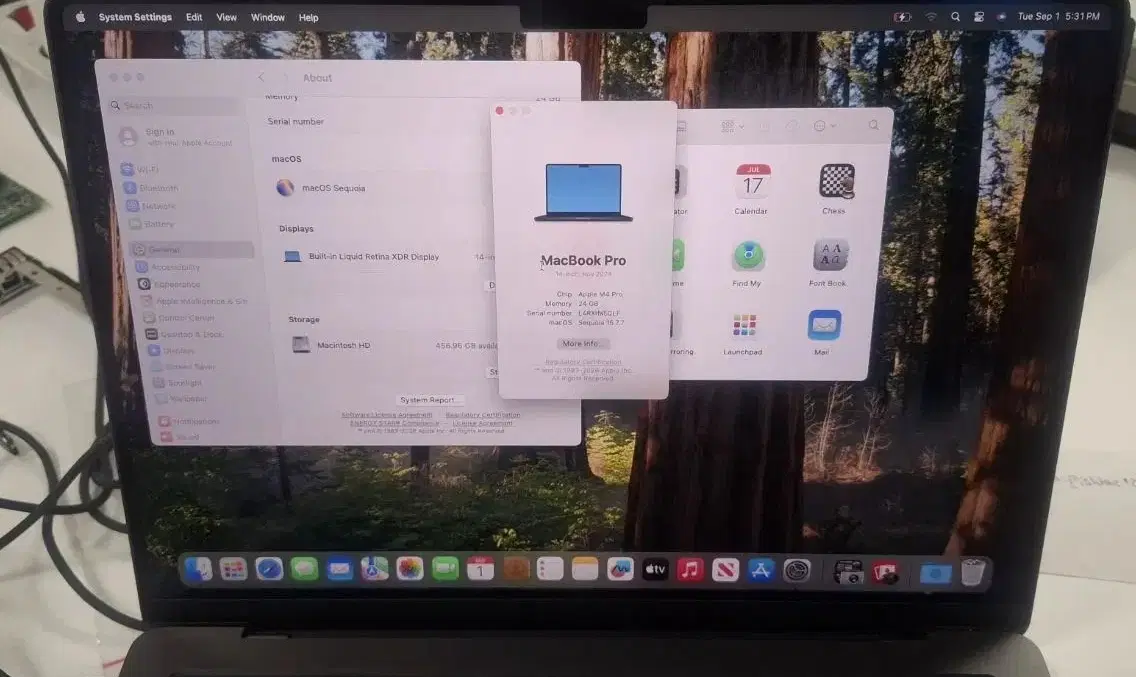Click More Info in About This Mac
Screen dimensions: 1136x677
tap(582, 344)
